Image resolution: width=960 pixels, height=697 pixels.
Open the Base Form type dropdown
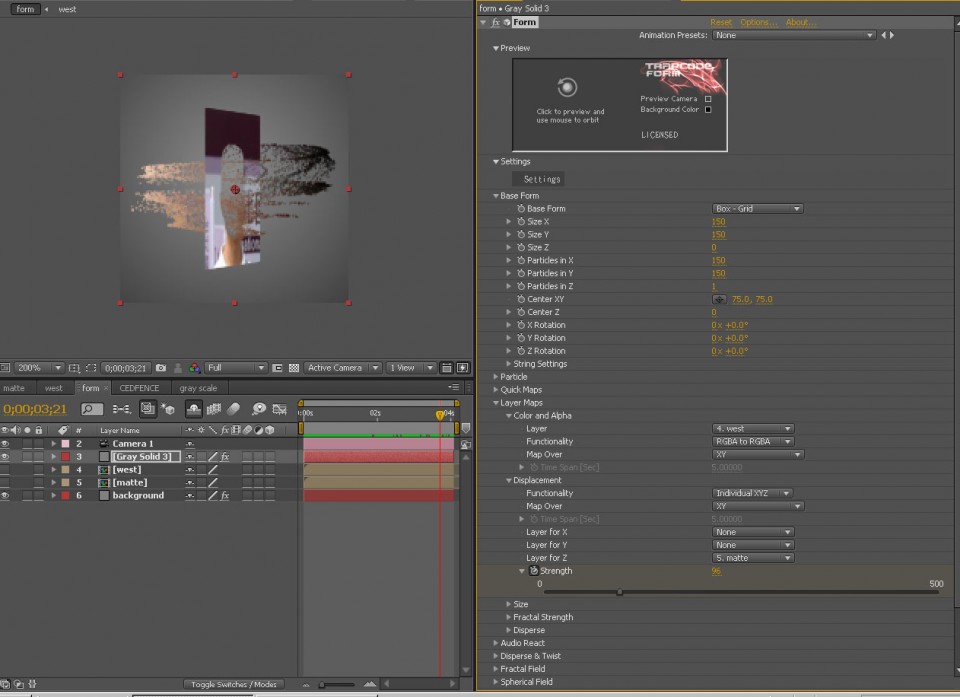coord(757,209)
